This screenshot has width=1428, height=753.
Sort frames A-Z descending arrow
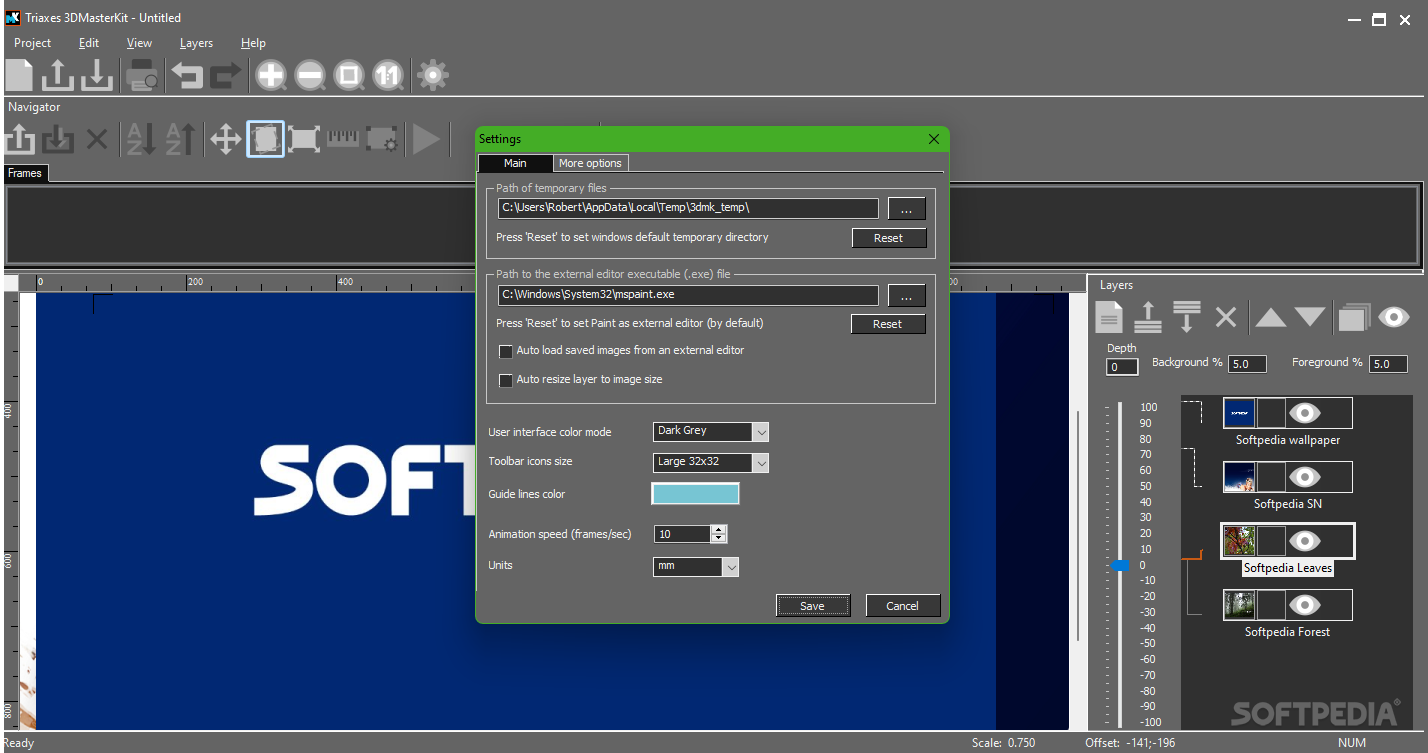[x=141, y=140]
